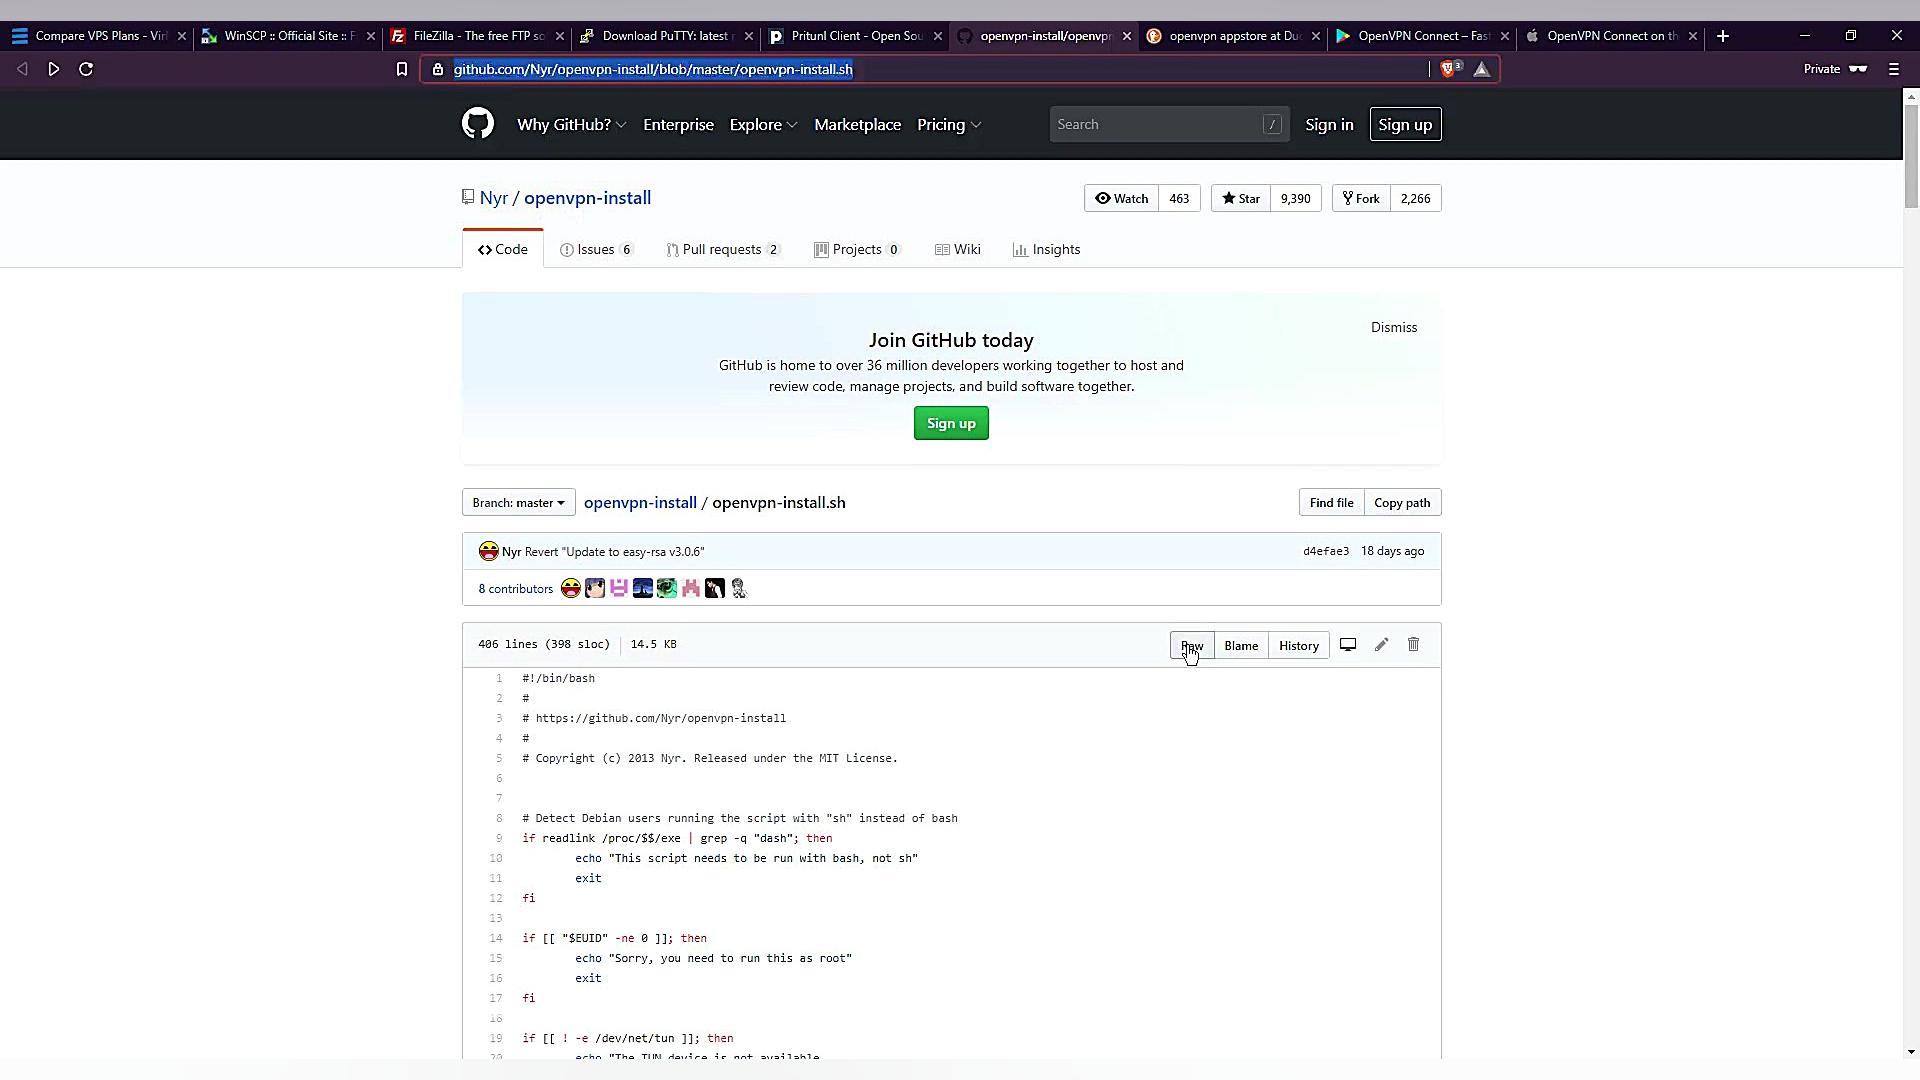View the Raw file

pyautogui.click(x=1192, y=646)
